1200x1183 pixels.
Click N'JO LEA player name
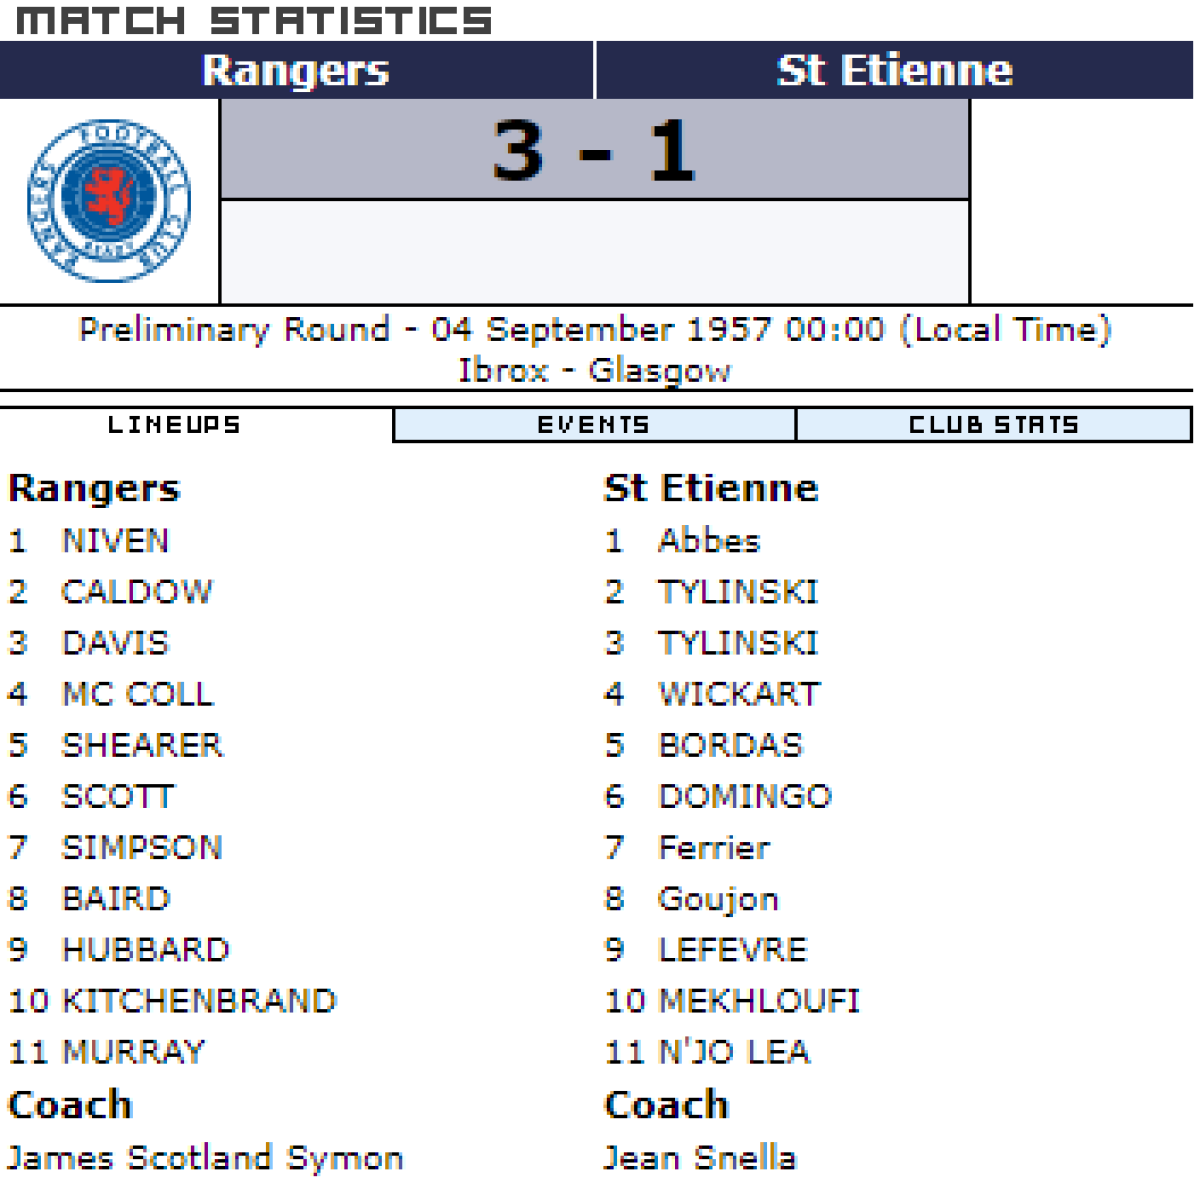point(734,1052)
